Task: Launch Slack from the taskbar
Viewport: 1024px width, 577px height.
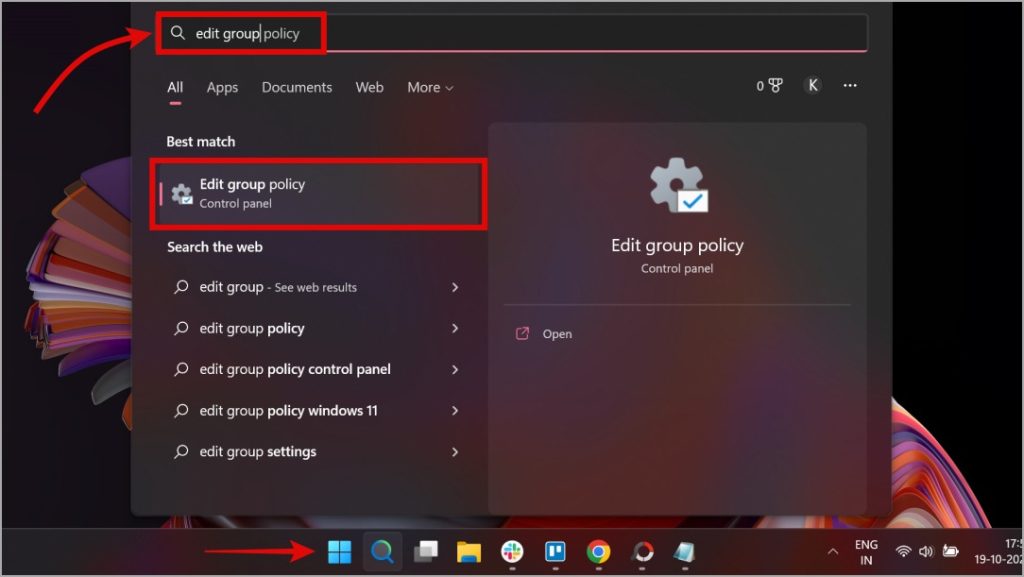Action: point(512,552)
